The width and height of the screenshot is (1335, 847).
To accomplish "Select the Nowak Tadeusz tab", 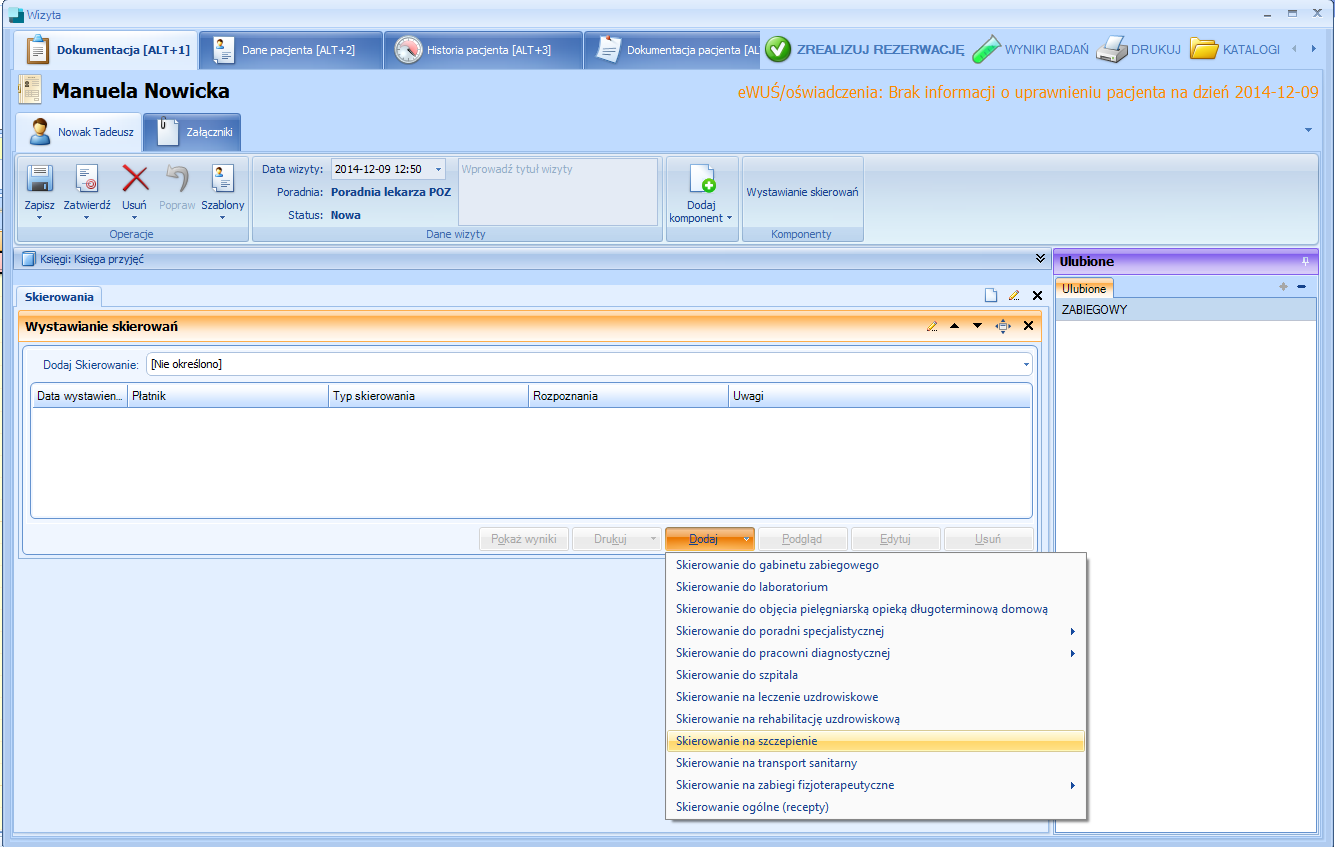I will [x=78, y=131].
